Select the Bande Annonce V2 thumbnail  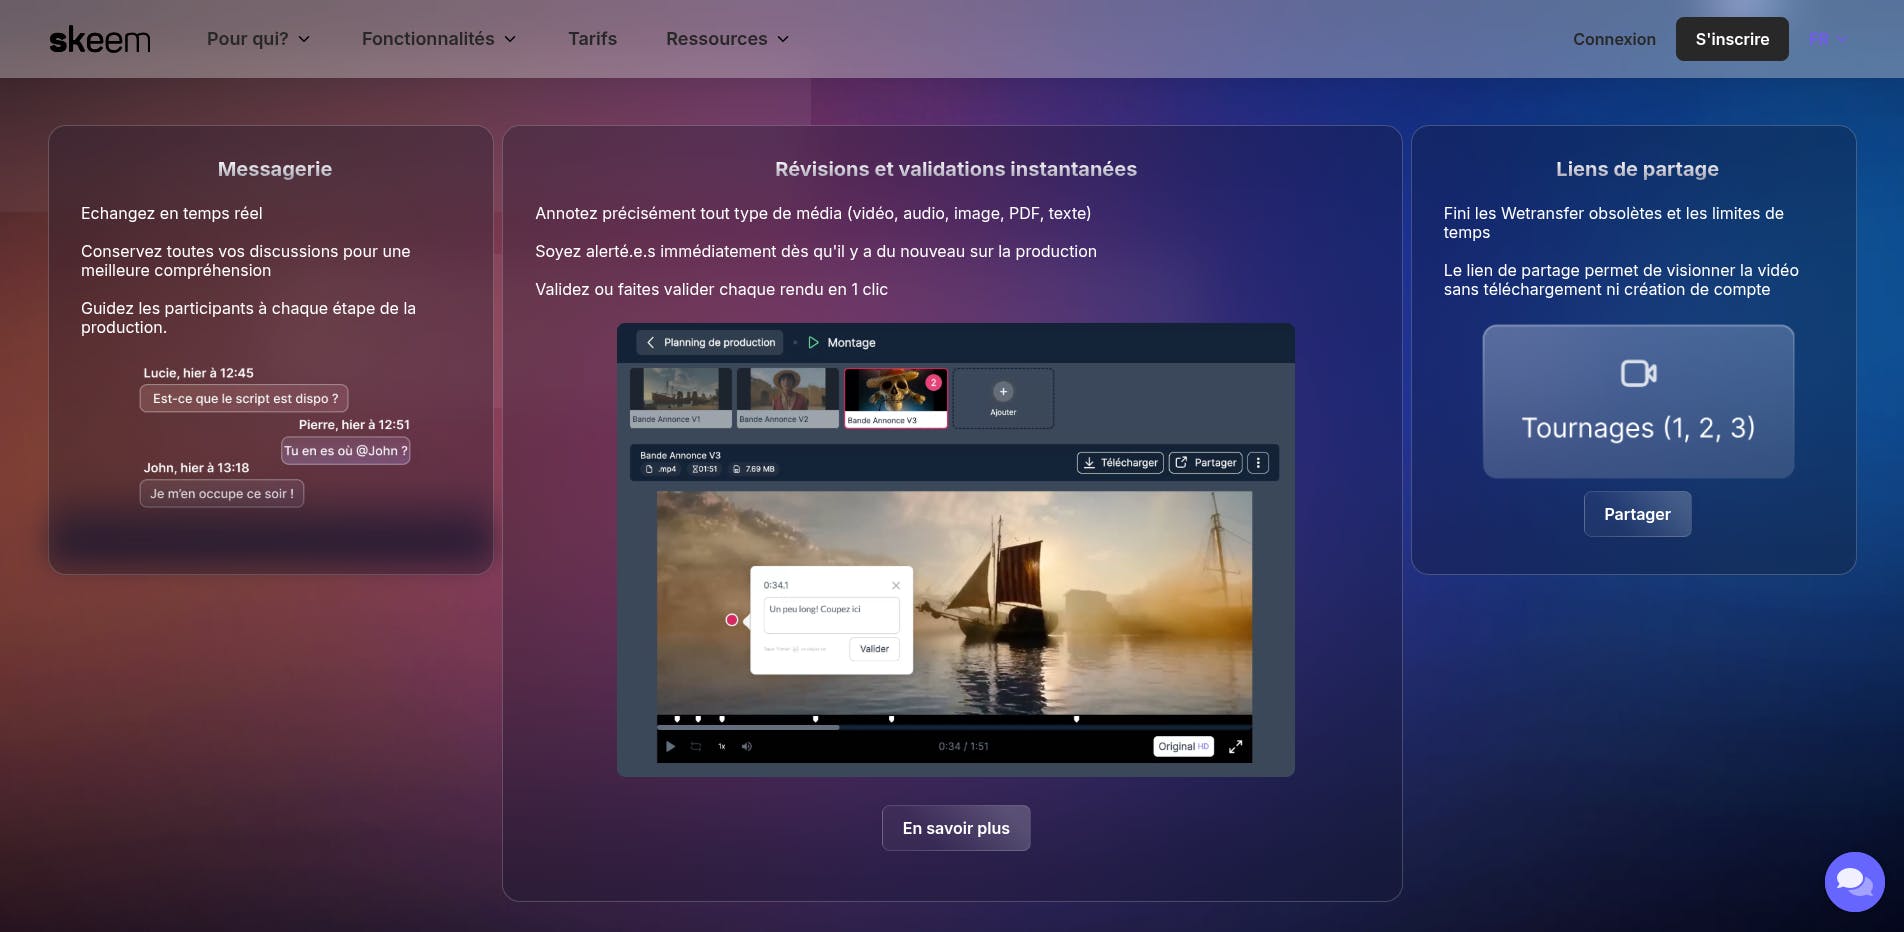[x=787, y=397]
